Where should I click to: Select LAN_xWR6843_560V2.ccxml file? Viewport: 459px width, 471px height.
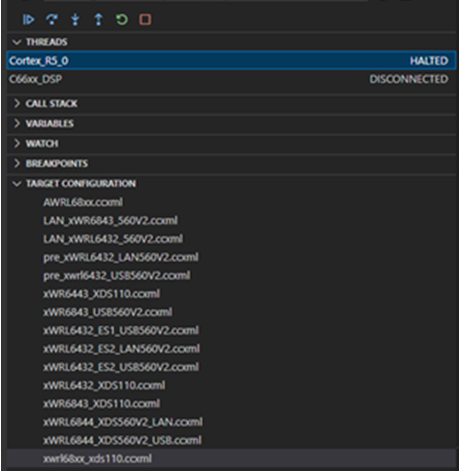pyautogui.click(x=110, y=220)
